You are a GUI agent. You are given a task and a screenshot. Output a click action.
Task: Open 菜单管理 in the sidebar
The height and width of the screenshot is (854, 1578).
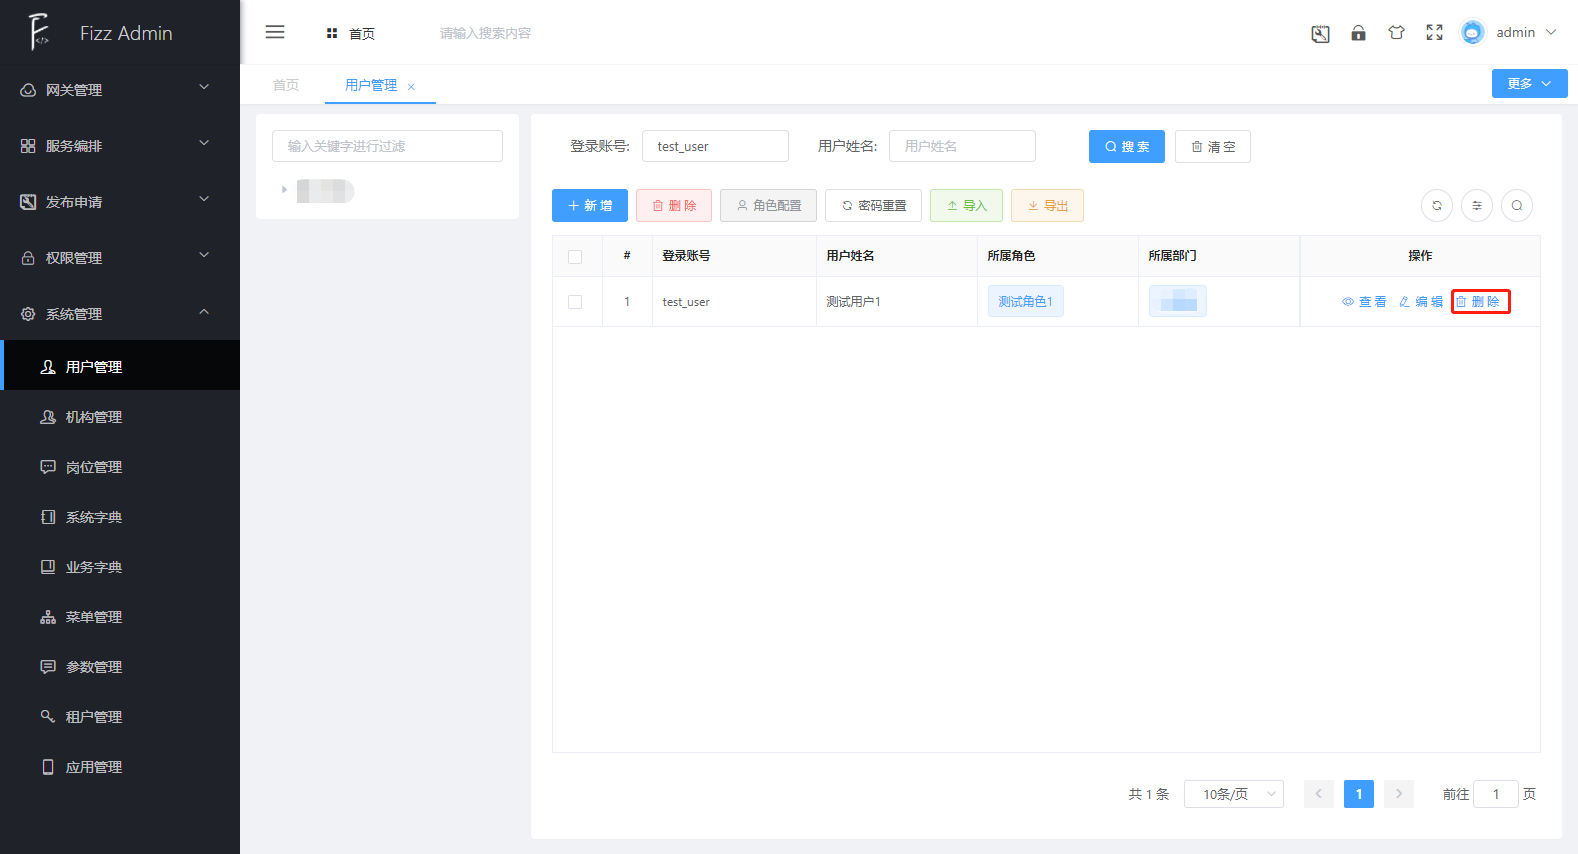[120, 617]
